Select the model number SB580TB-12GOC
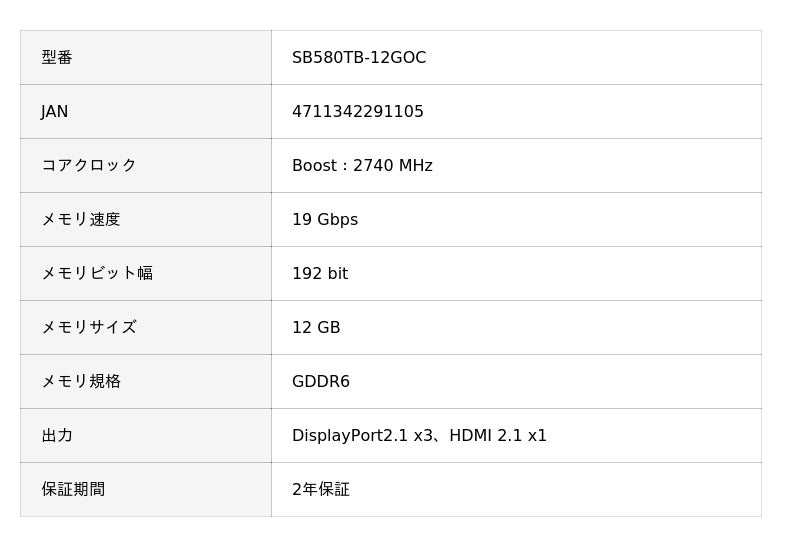The height and width of the screenshot is (547, 800). (359, 58)
